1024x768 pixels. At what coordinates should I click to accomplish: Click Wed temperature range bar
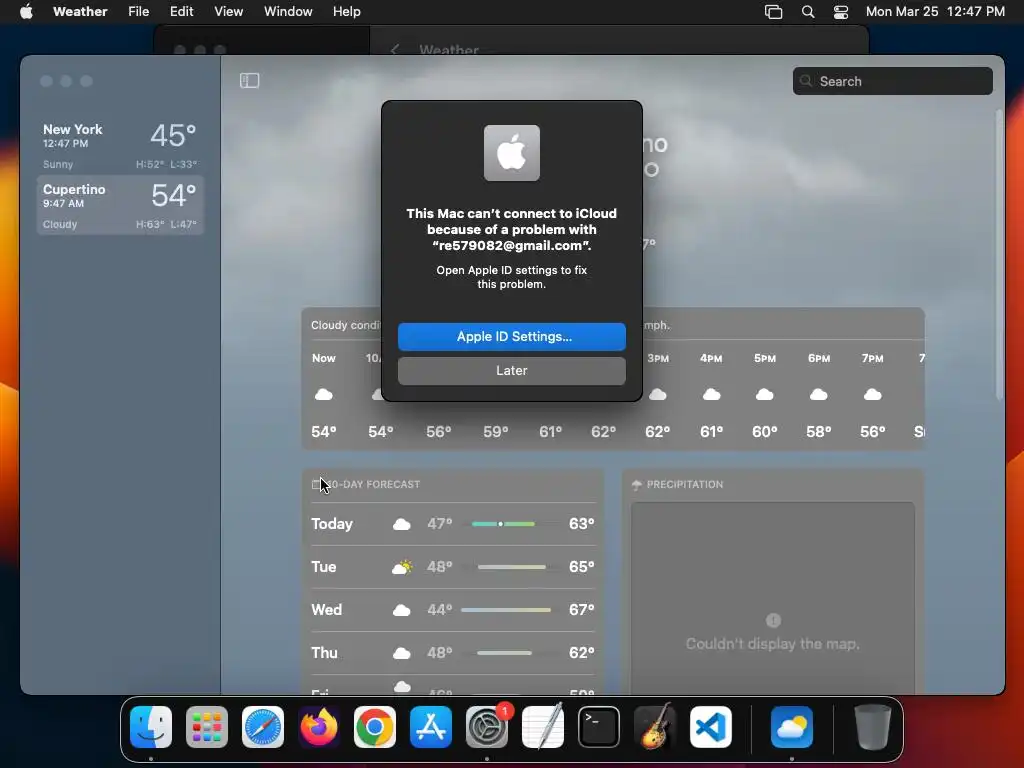[x=506, y=610]
